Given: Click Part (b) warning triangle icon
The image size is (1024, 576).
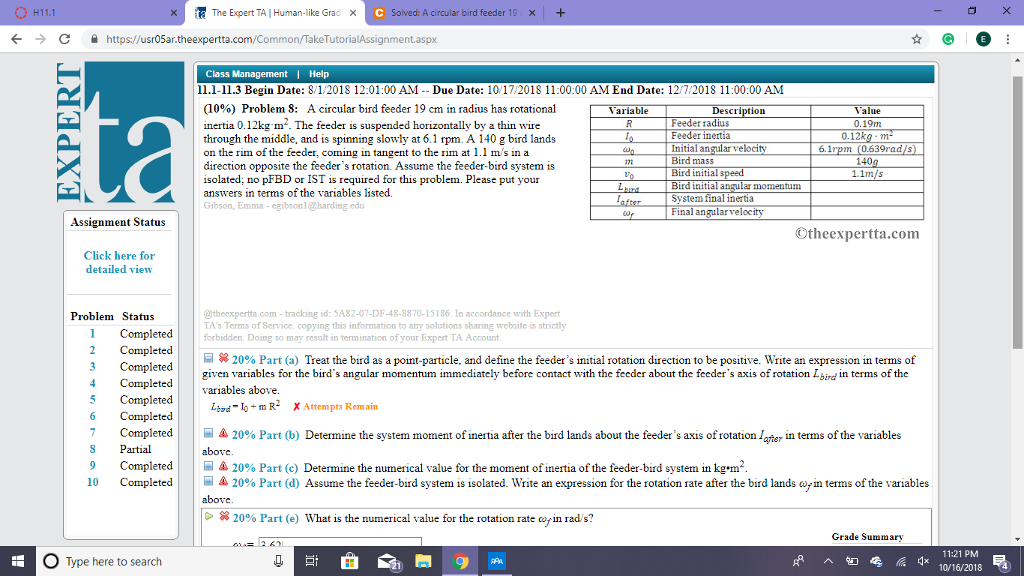Looking at the screenshot, I should click(x=223, y=433).
